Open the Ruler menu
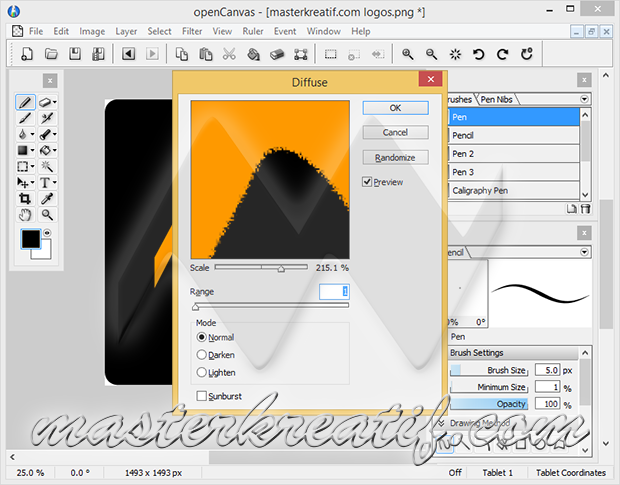Image resolution: width=620 pixels, height=485 pixels. pyautogui.click(x=253, y=31)
